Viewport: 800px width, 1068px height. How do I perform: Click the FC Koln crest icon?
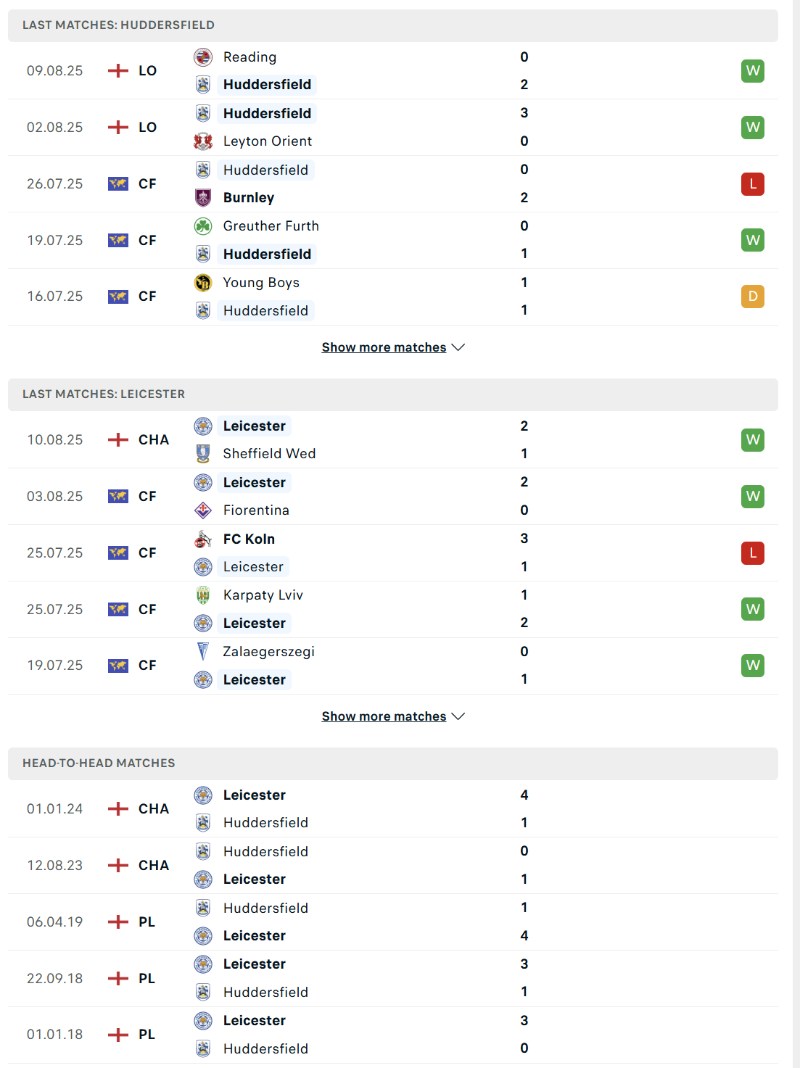[x=203, y=539]
